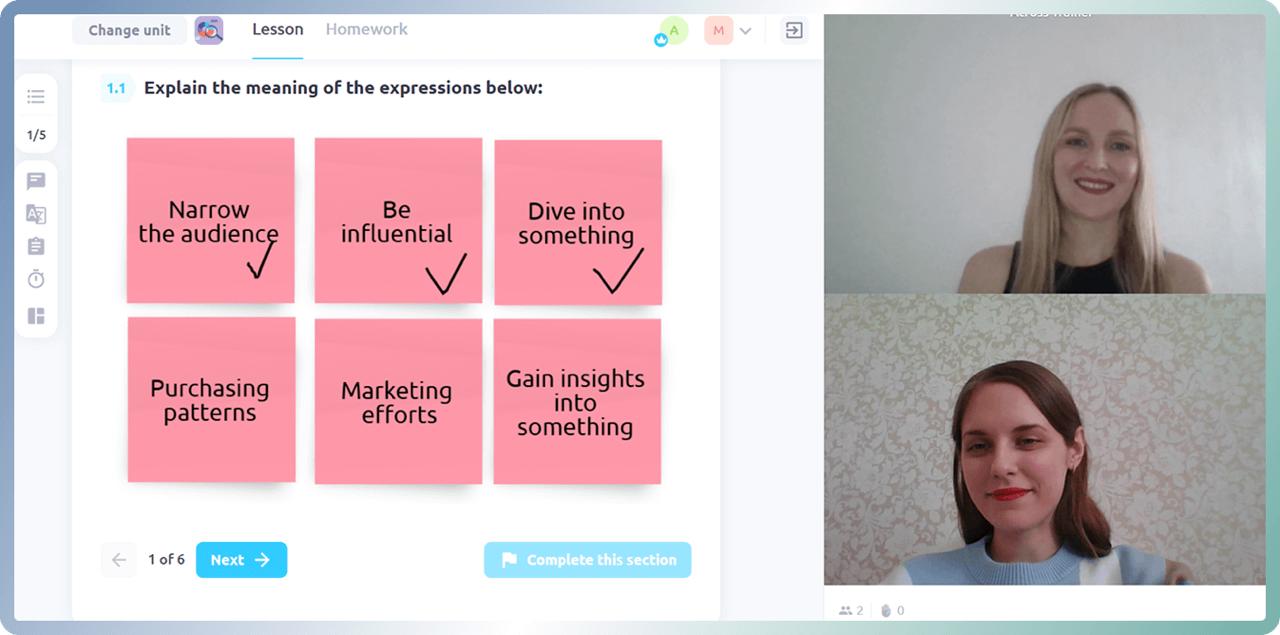Viewport: 1280px width, 635px height.
Task: Open the translator tool icon
Action: [36, 214]
